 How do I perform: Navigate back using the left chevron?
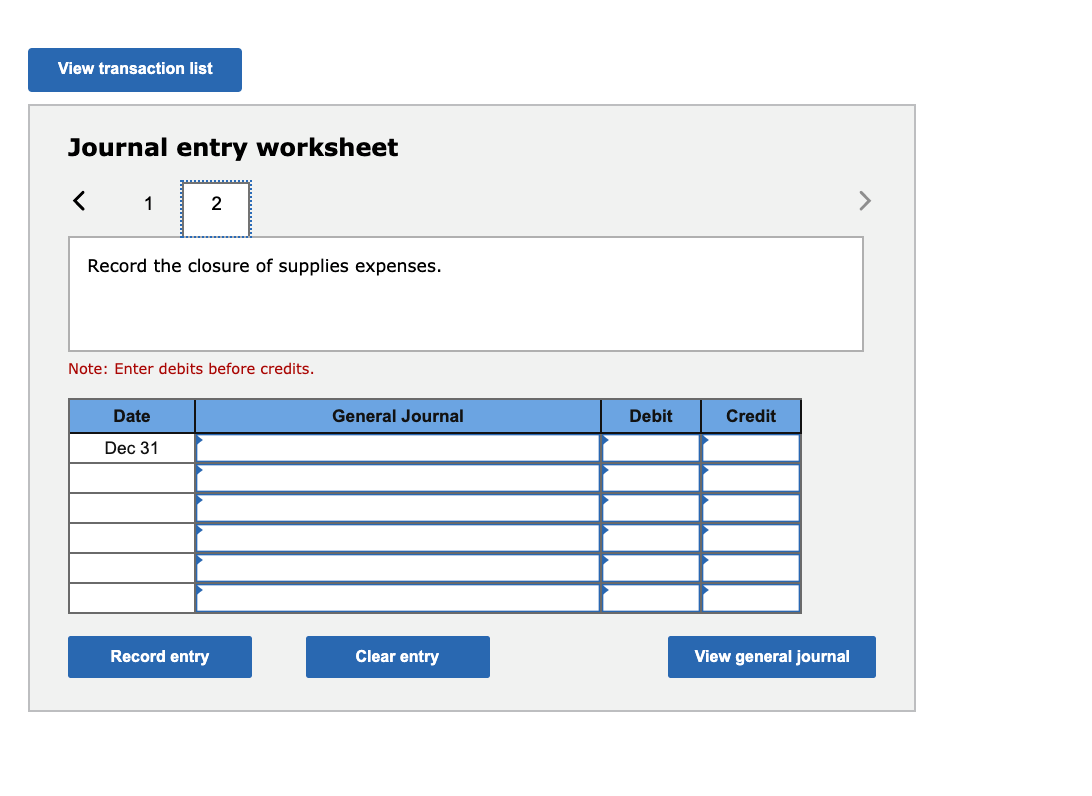79,200
